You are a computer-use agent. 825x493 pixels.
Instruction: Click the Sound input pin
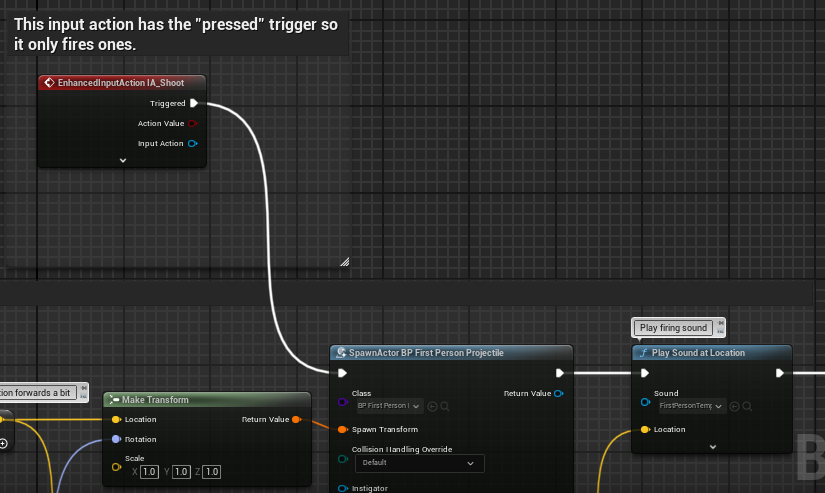(645, 403)
